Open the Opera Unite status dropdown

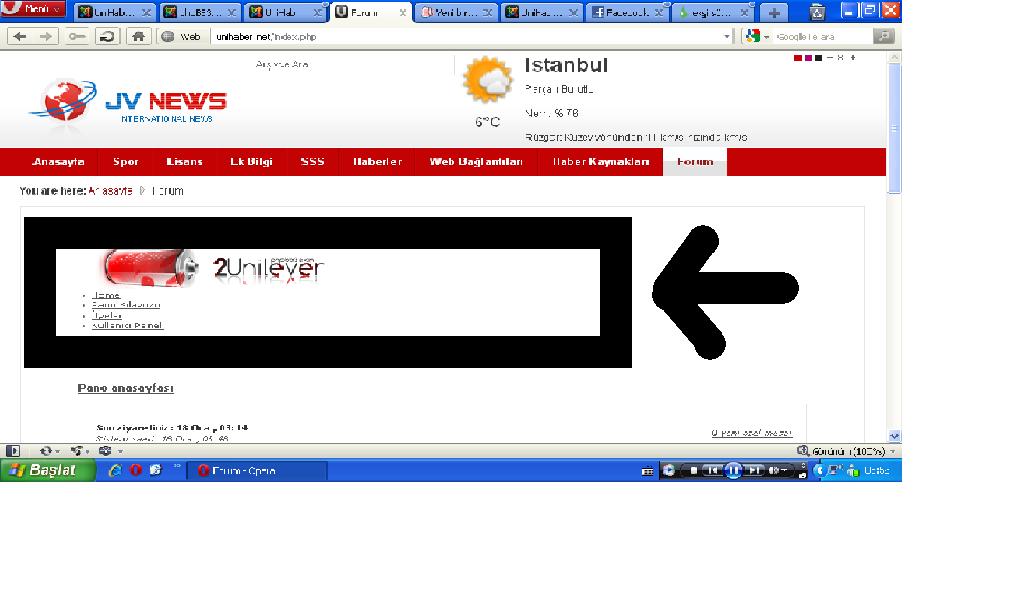pos(80,451)
